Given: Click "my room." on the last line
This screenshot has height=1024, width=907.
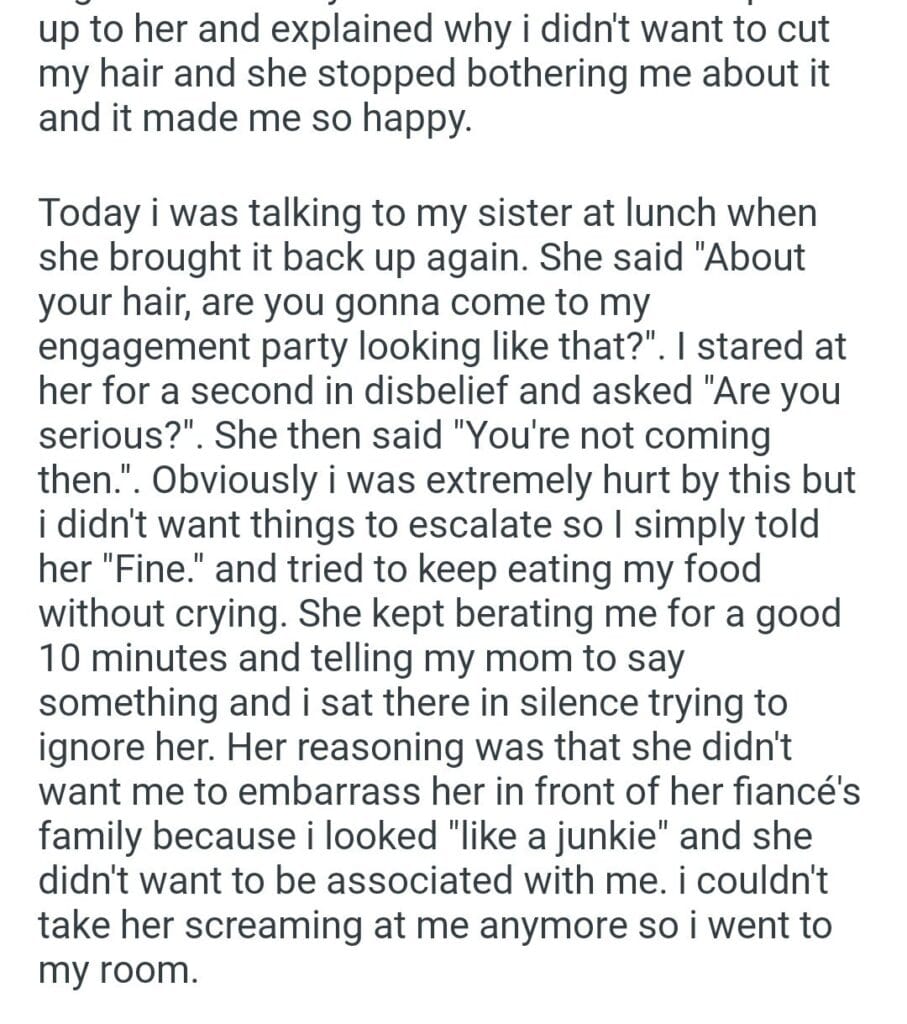Looking at the screenshot, I should (118, 970).
